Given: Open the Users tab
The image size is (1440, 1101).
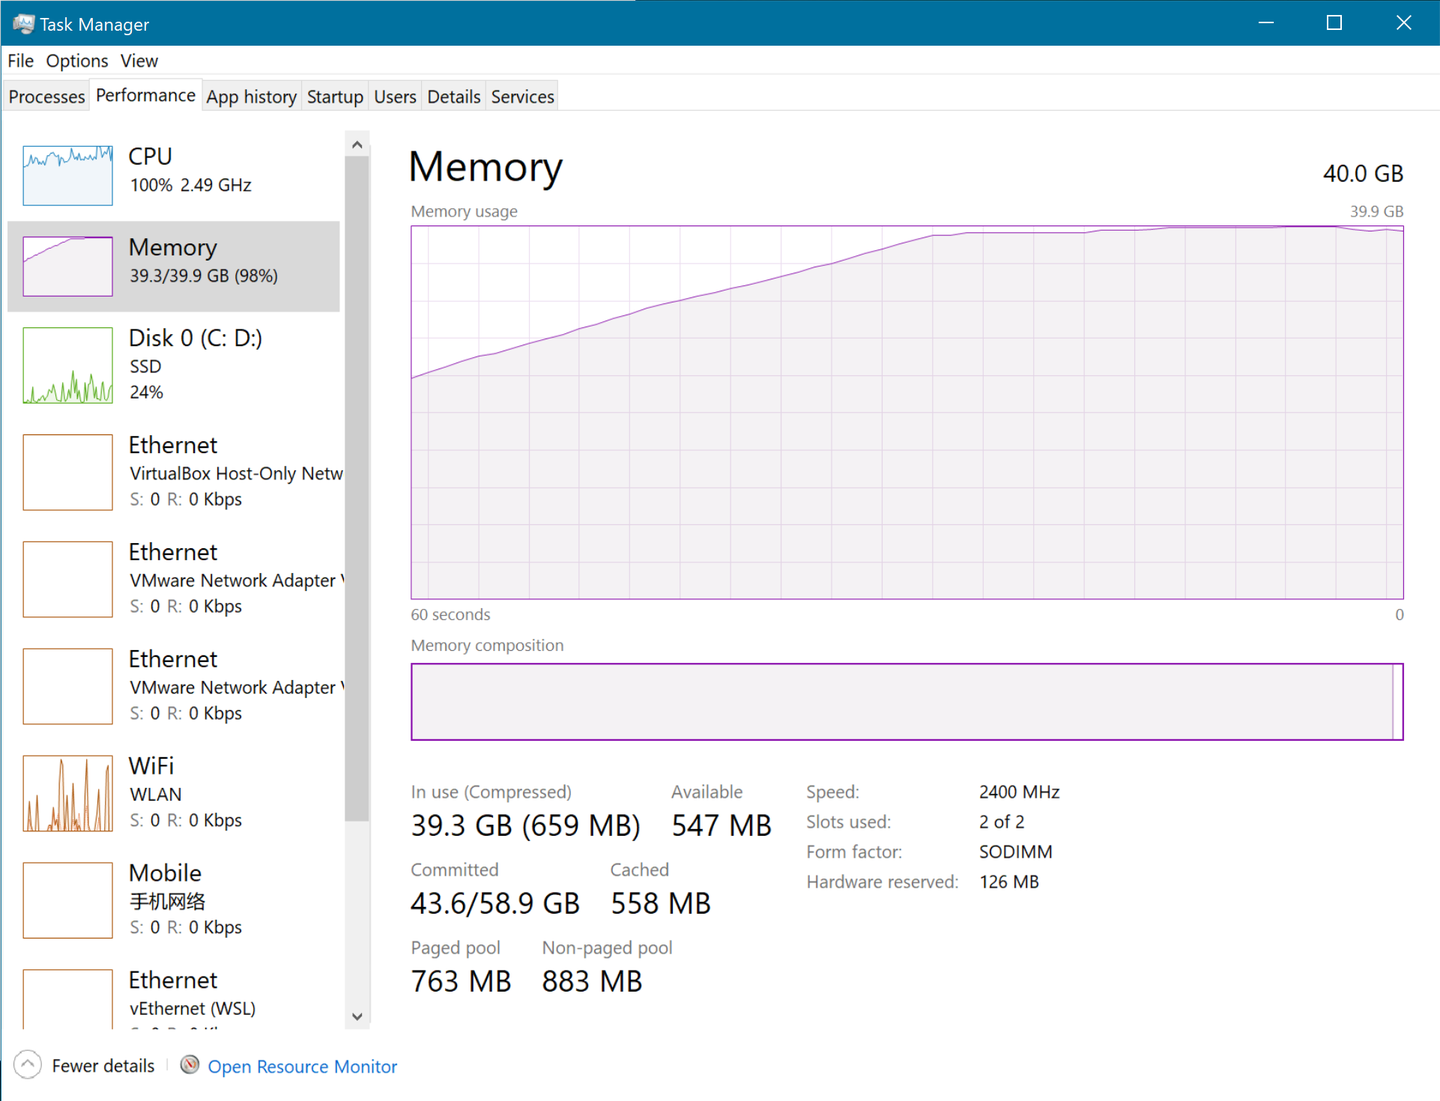Looking at the screenshot, I should point(395,97).
